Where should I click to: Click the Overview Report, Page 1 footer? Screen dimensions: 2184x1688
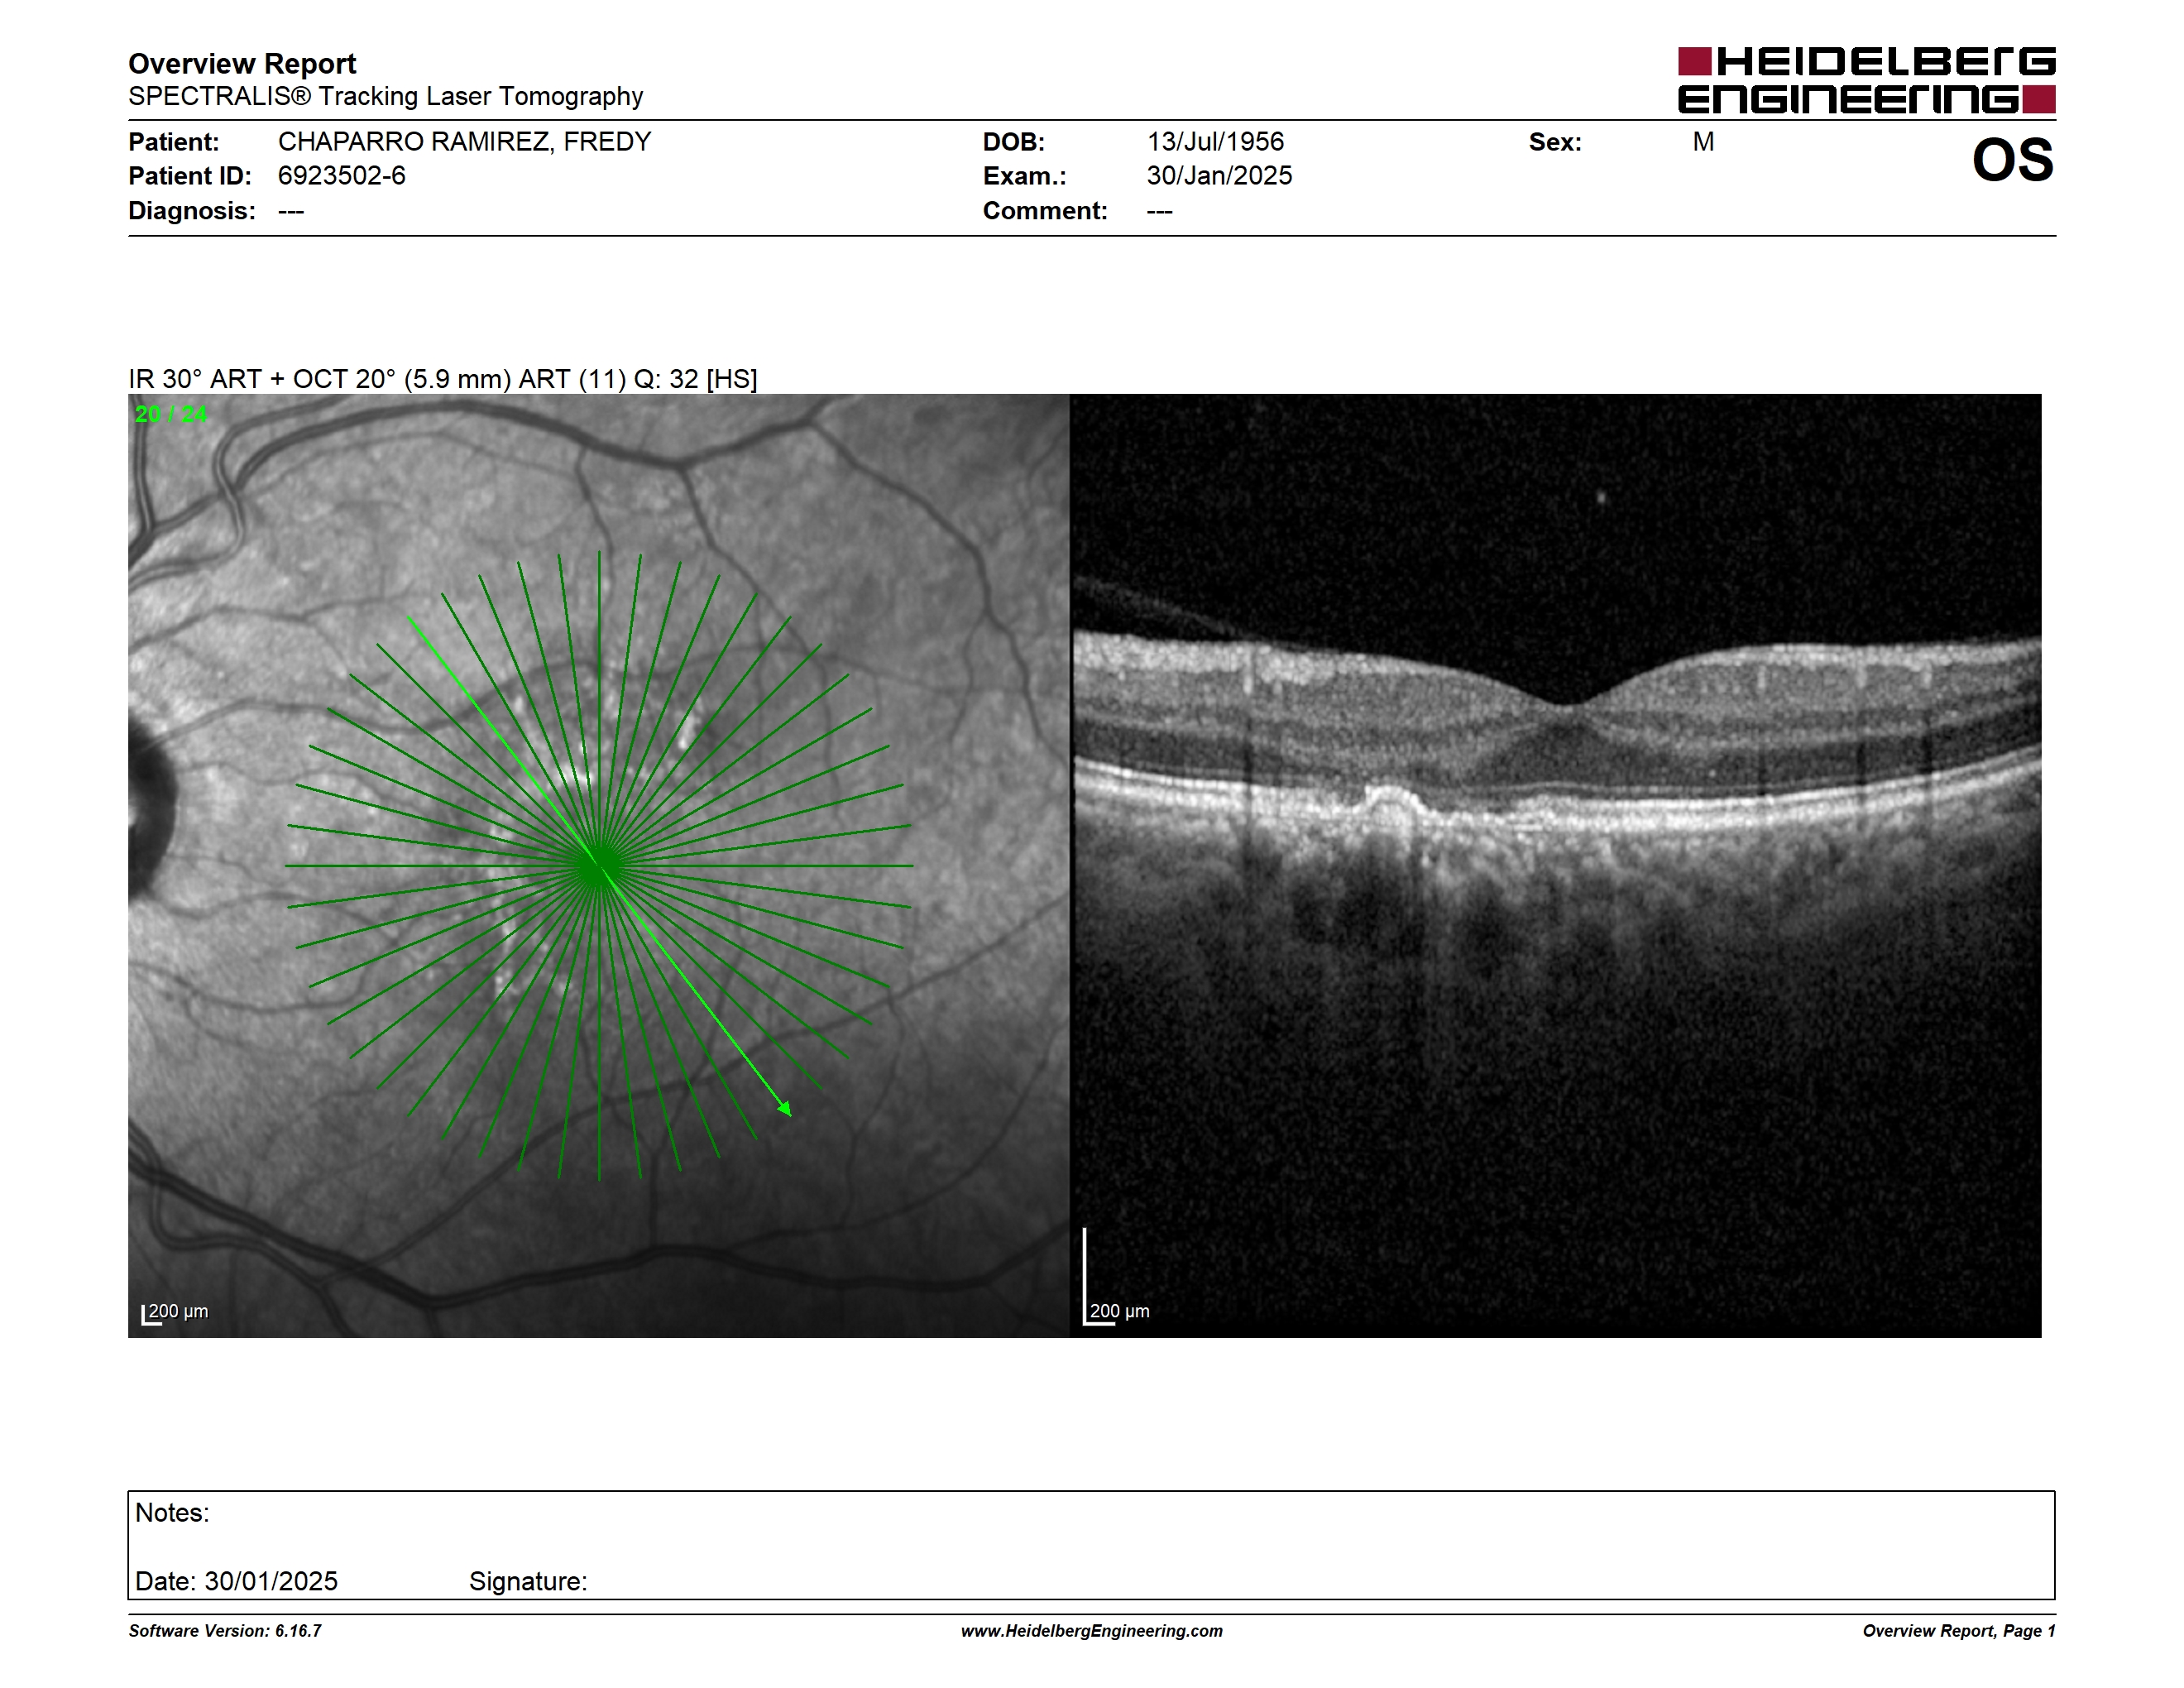1958,1631
